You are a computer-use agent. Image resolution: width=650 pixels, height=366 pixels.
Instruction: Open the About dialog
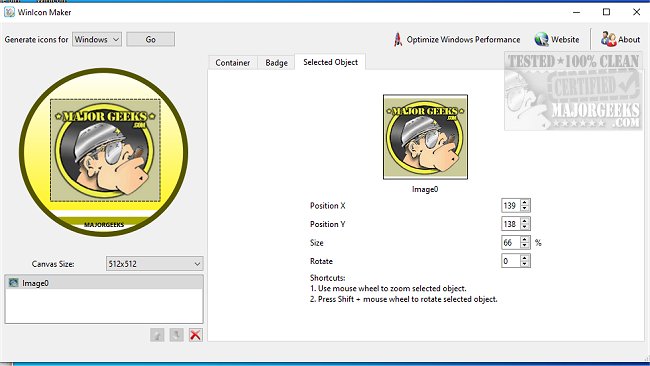pyautogui.click(x=620, y=39)
